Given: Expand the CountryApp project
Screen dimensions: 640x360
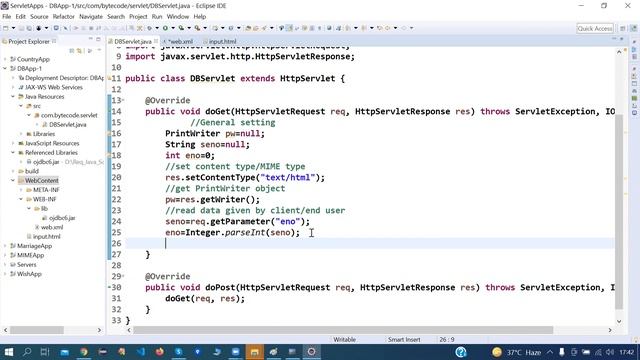Looking at the screenshot, I should (5, 59).
